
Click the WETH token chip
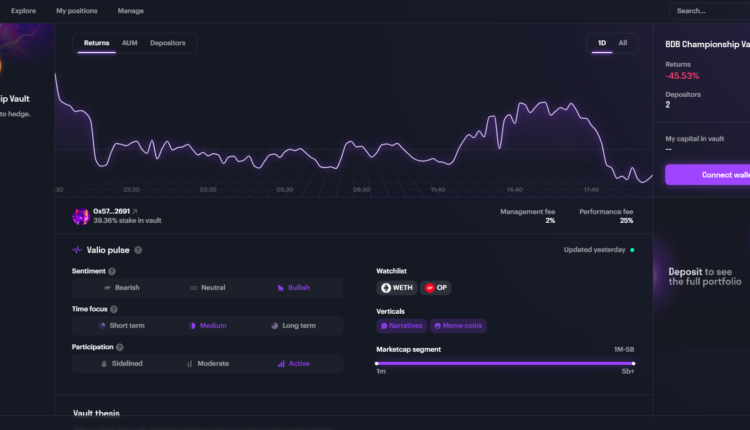(x=397, y=287)
